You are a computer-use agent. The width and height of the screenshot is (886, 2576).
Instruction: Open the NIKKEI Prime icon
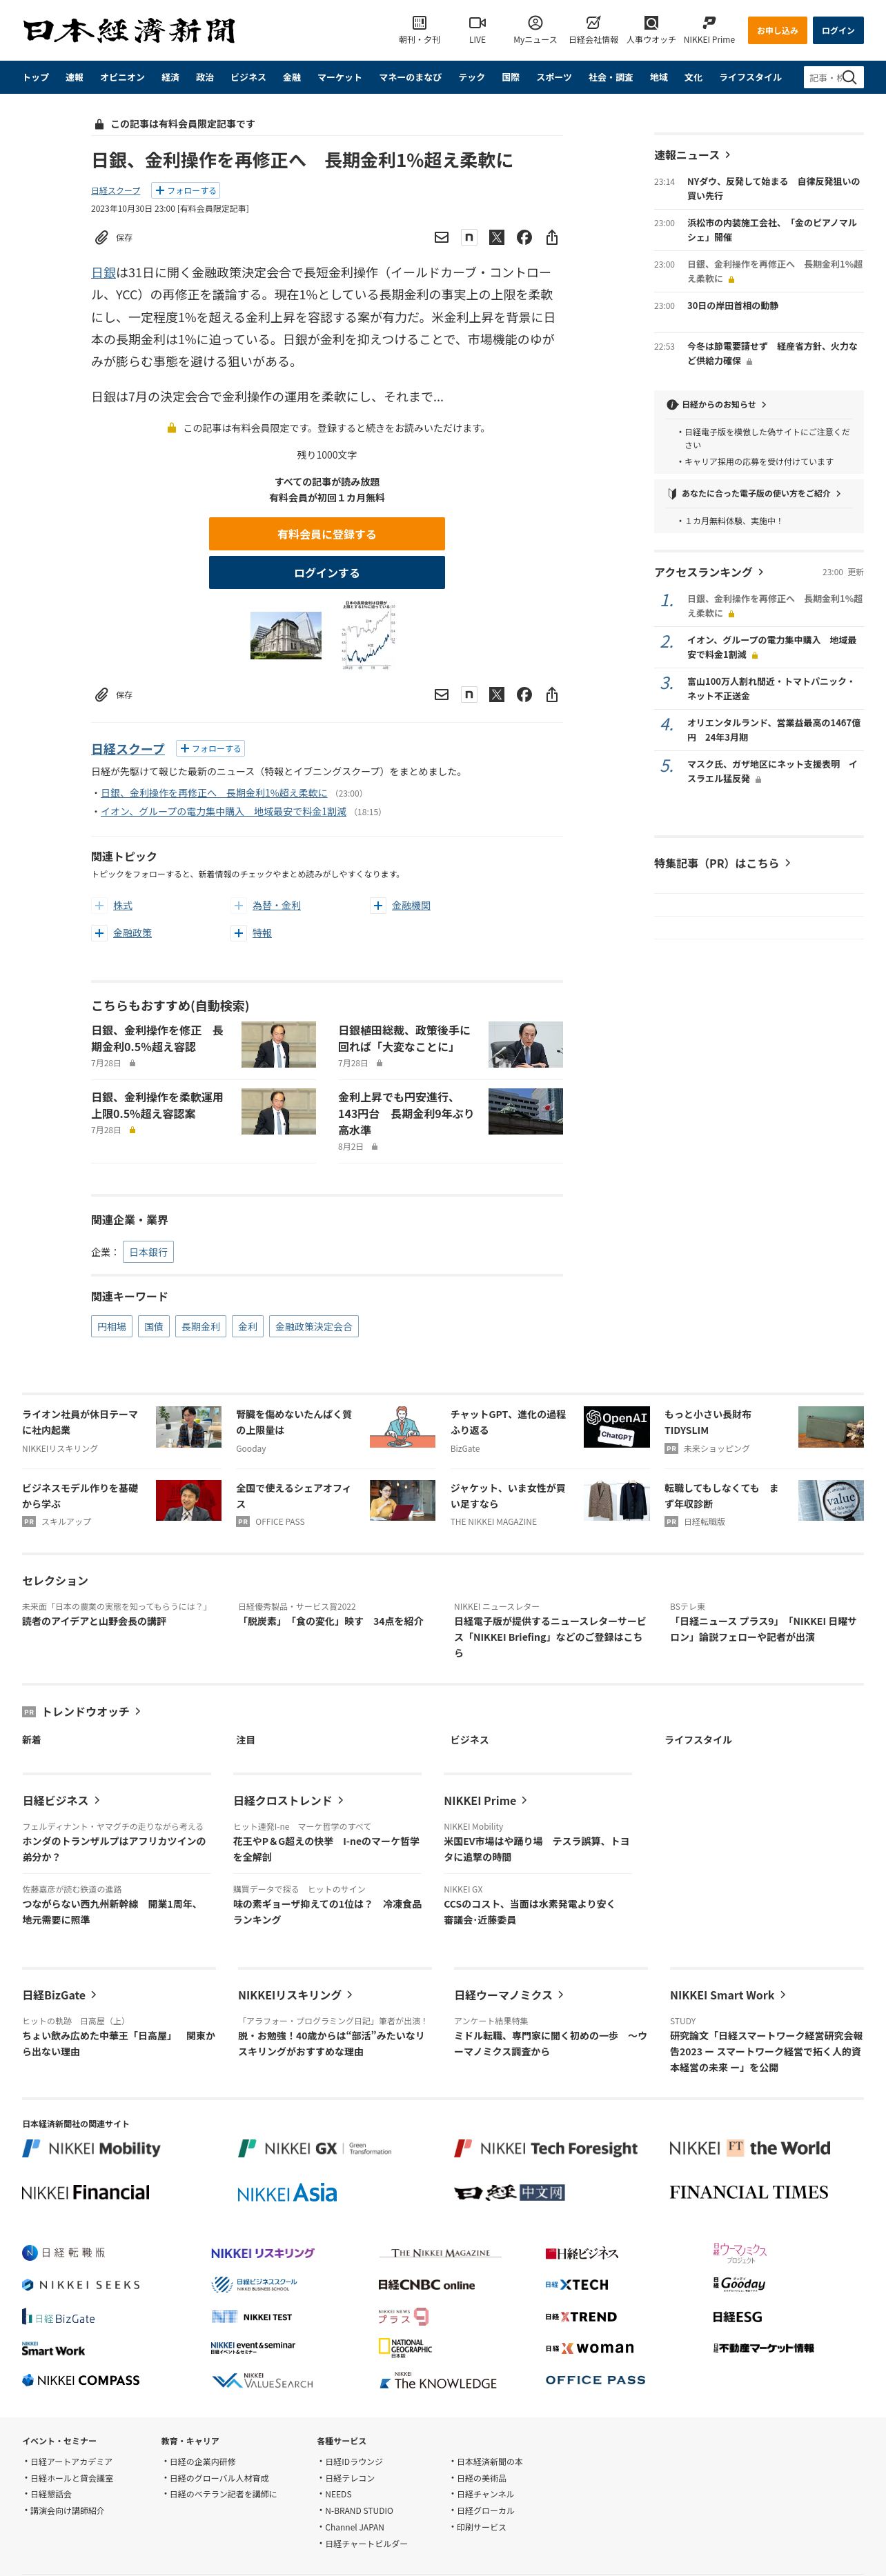pyautogui.click(x=709, y=29)
